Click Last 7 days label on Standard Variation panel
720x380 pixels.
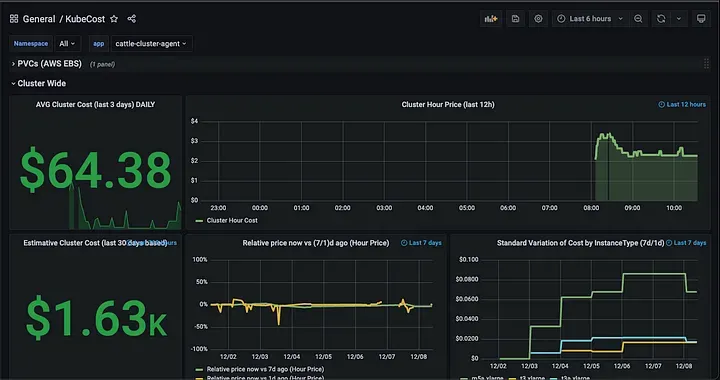click(686, 243)
